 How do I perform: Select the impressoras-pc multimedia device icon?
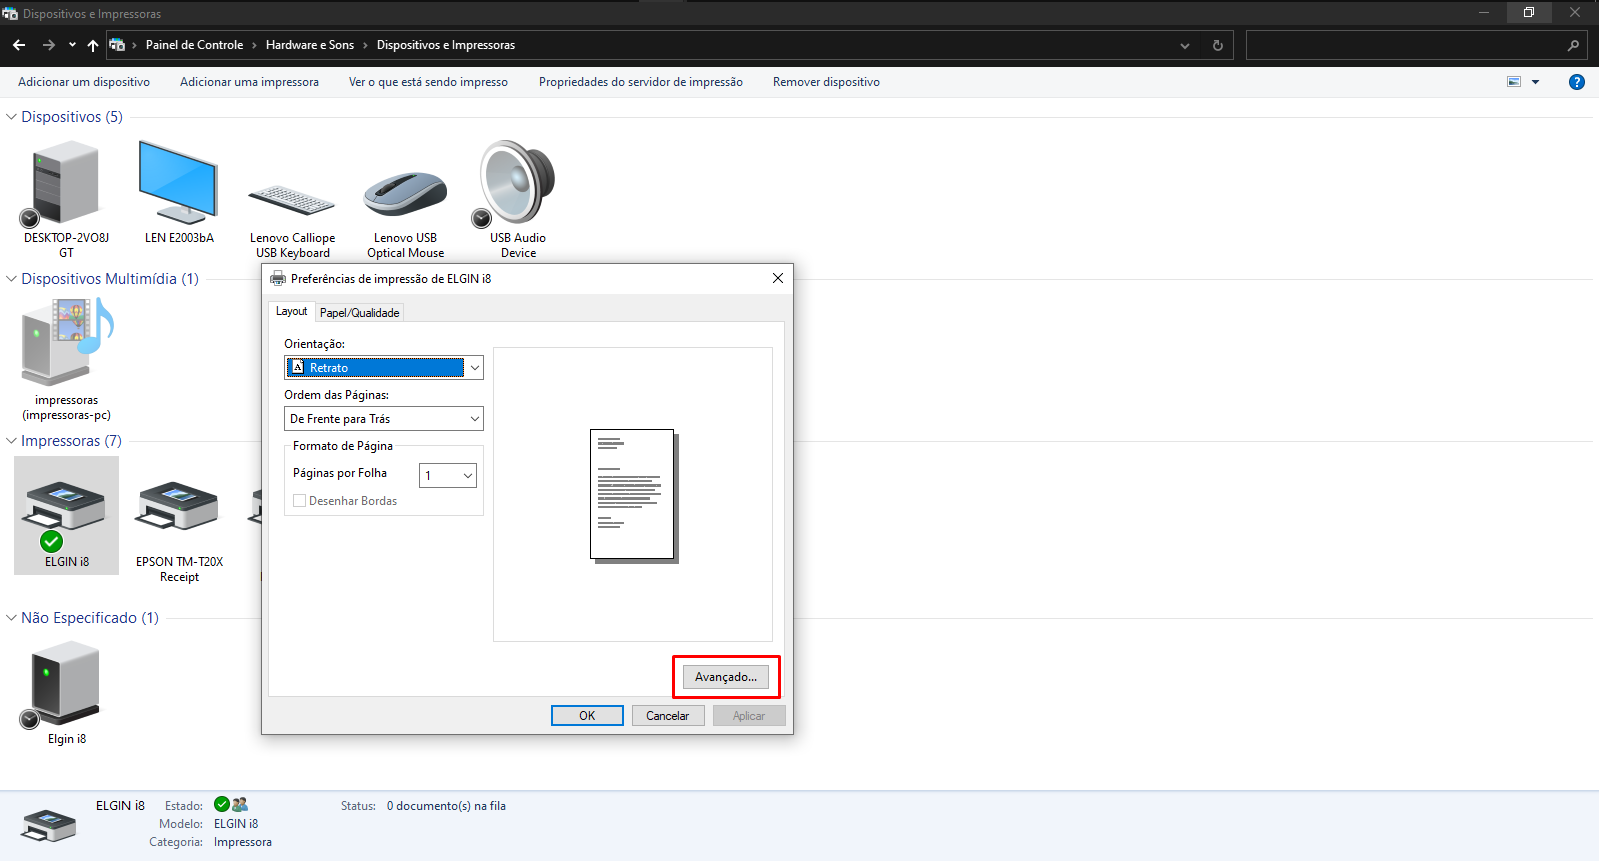pyautogui.click(x=67, y=345)
